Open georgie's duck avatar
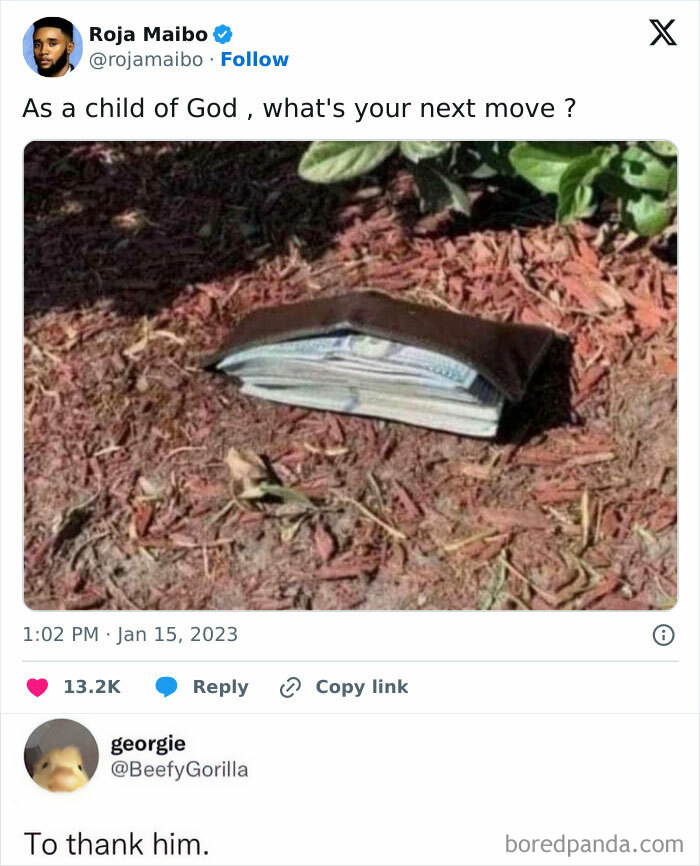Screen dimensions: 700x866 pyautogui.click(x=60, y=755)
